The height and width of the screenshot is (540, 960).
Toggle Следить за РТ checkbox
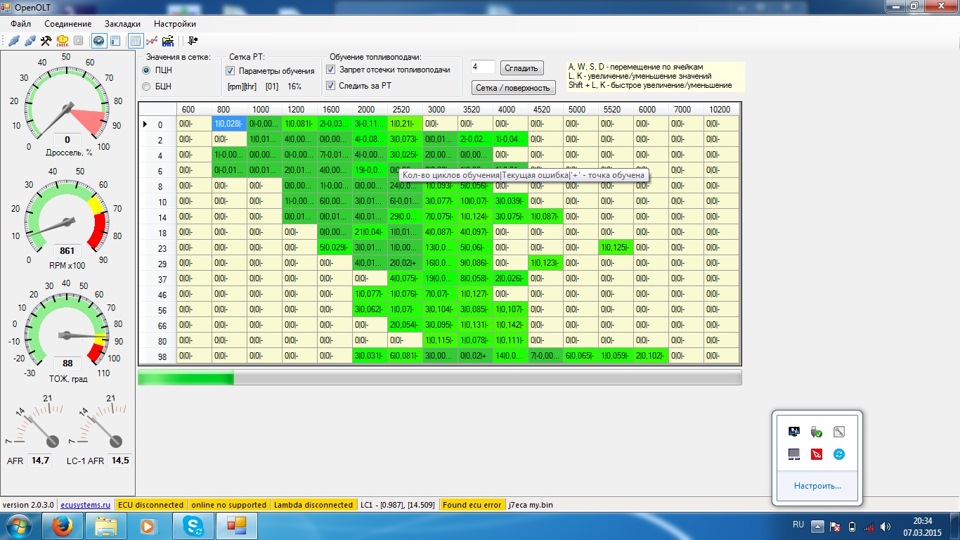(331, 86)
